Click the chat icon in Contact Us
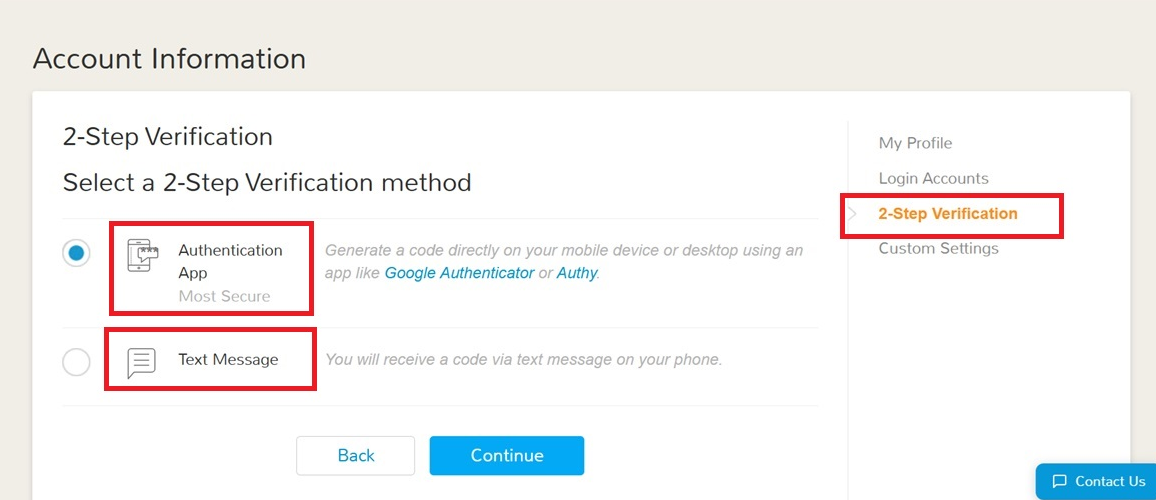The height and width of the screenshot is (500, 1156). pyautogui.click(x=1059, y=482)
